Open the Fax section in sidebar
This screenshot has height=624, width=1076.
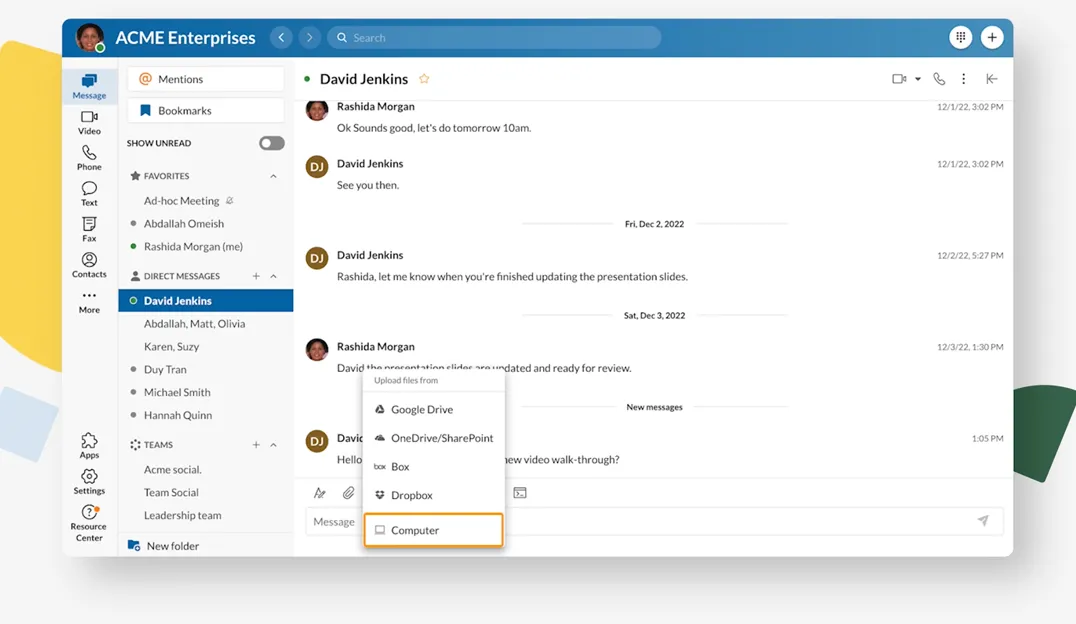89,230
